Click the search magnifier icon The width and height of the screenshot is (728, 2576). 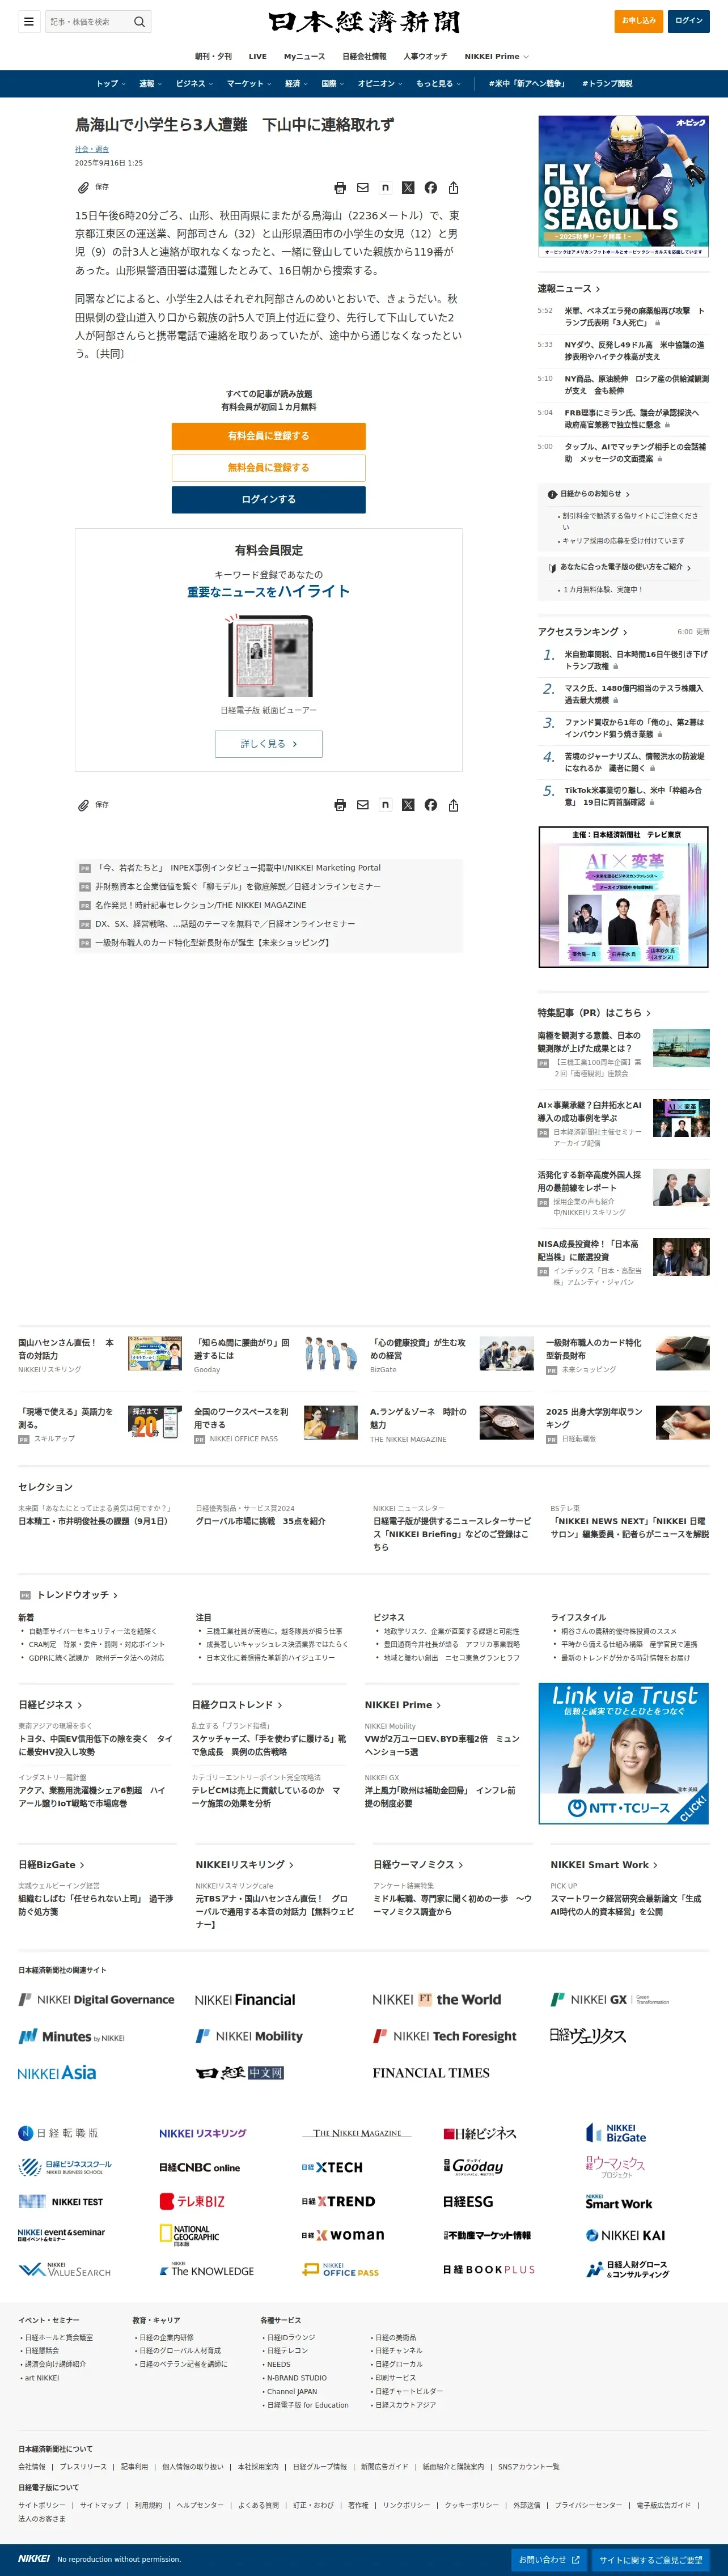139,21
